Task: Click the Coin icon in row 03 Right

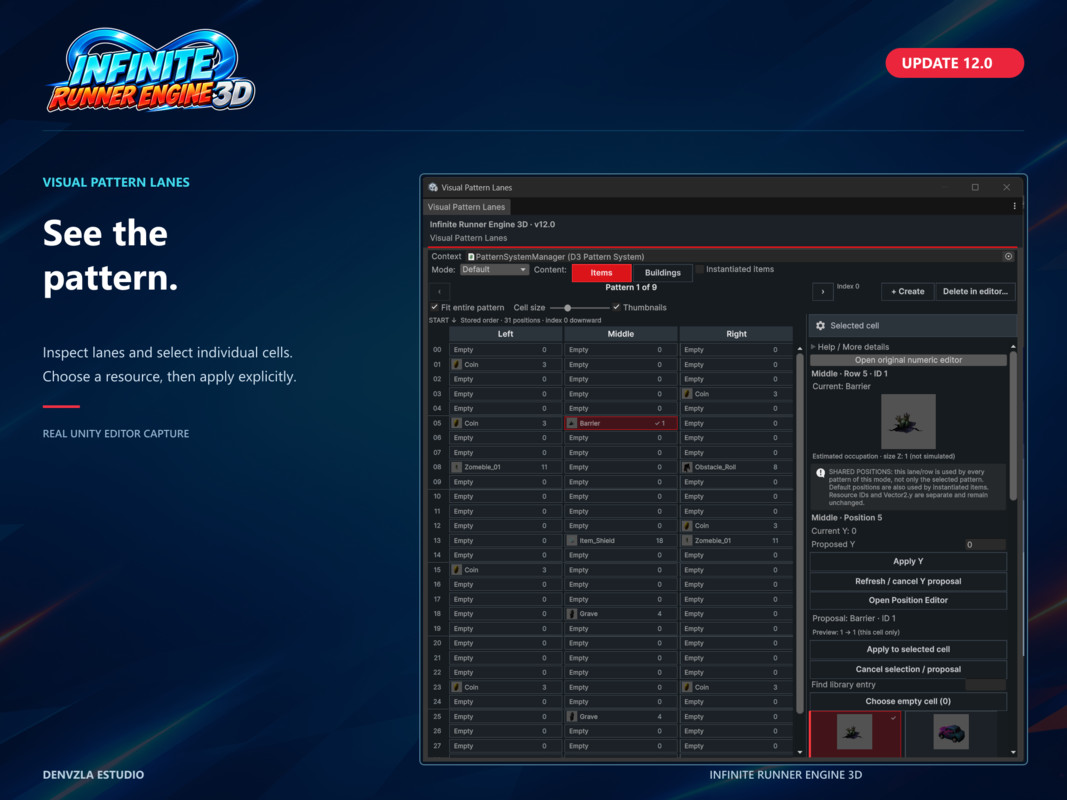Action: point(687,394)
